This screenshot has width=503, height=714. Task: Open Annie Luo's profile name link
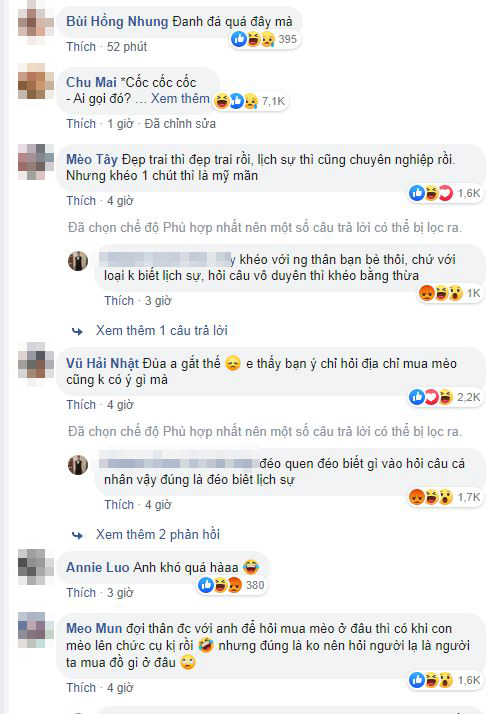coord(98,567)
